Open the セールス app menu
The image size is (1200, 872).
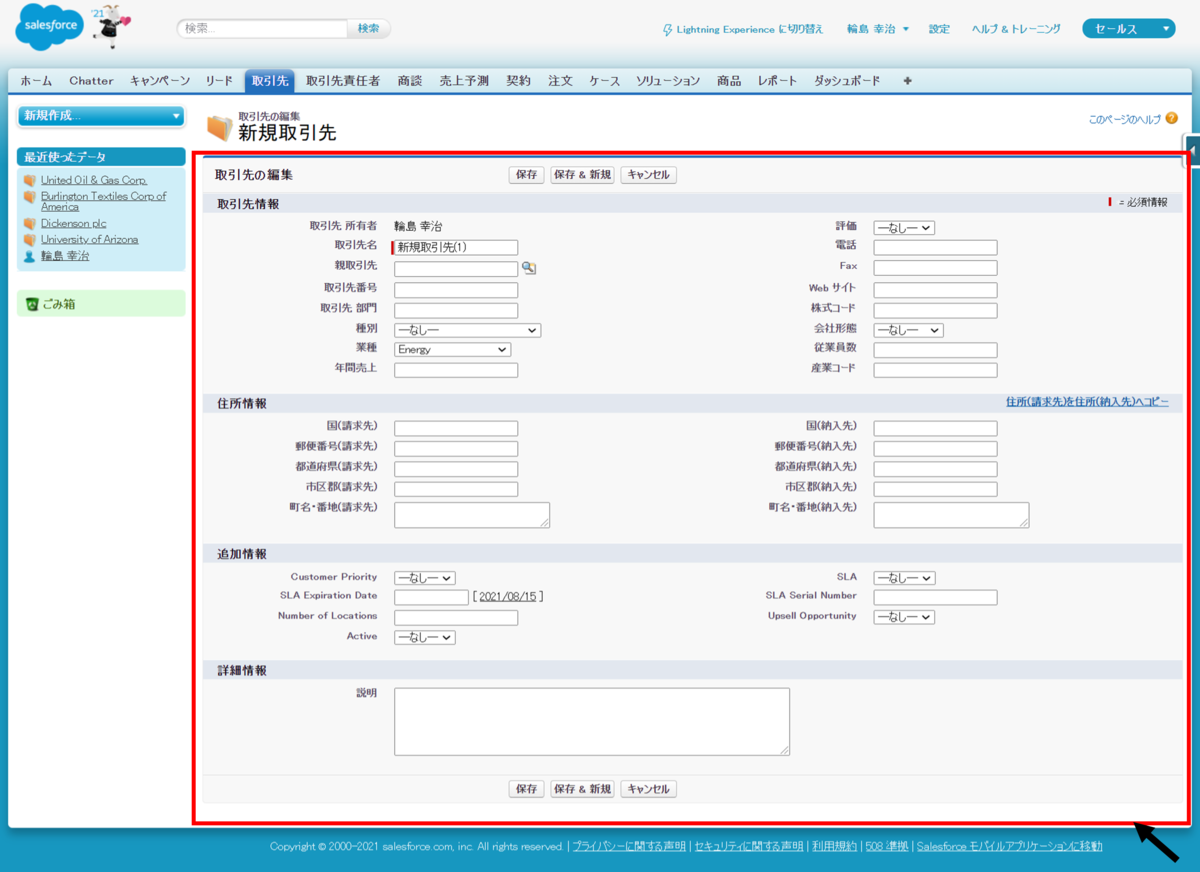point(1128,29)
